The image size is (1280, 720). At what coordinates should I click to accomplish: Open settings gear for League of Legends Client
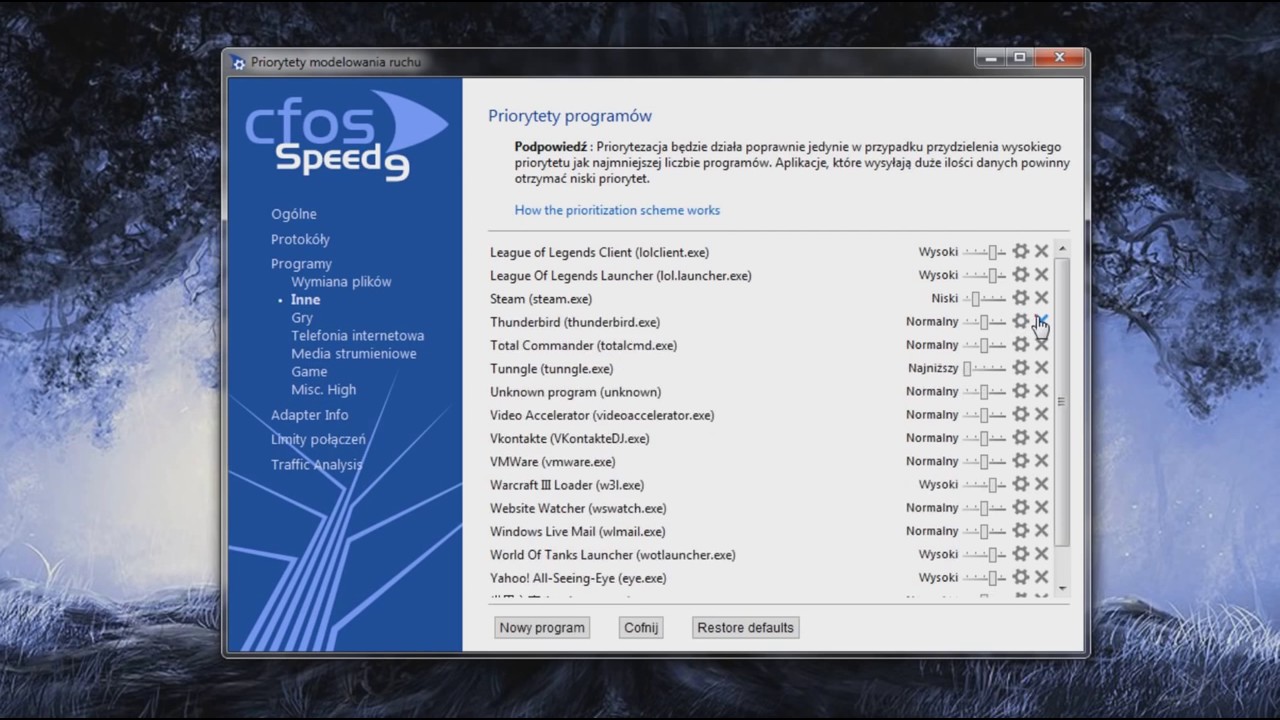[1021, 251]
